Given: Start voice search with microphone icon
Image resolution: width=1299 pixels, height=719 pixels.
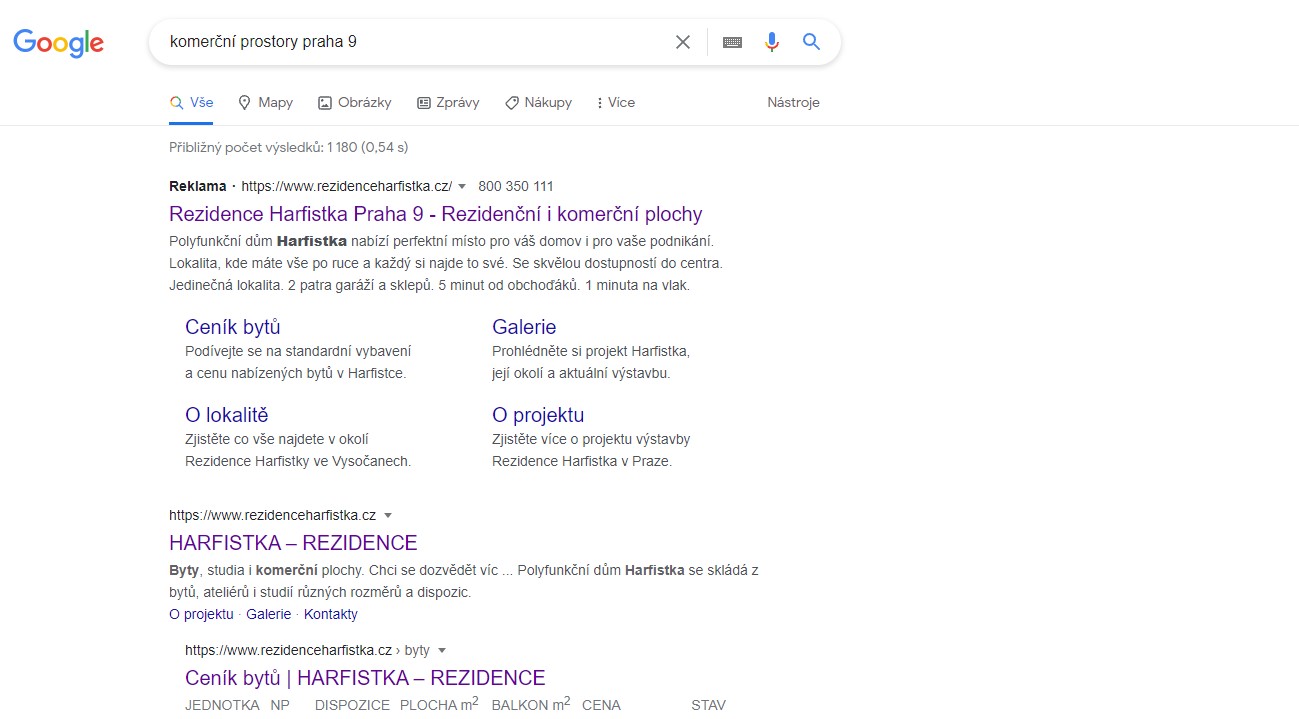Looking at the screenshot, I should point(771,42).
